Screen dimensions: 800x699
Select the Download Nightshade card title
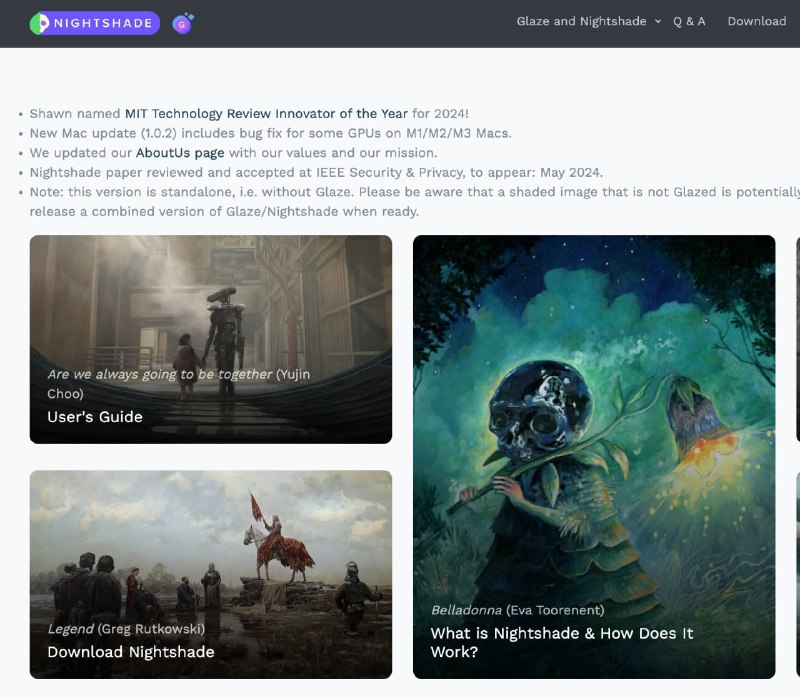click(x=131, y=652)
